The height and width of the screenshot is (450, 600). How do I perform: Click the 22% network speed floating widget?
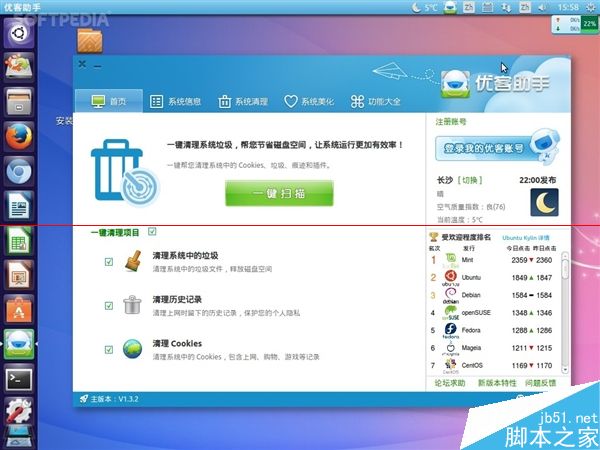point(574,24)
